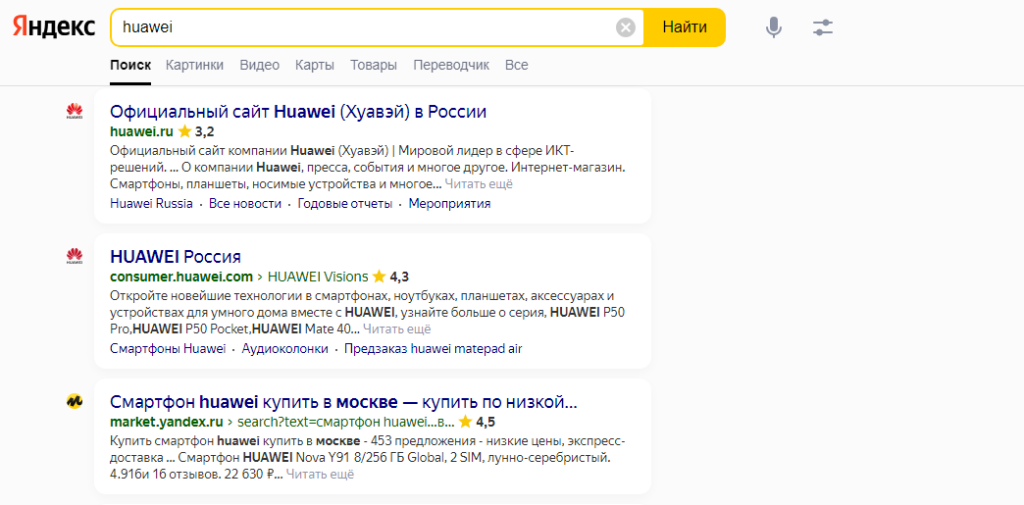1024x505 pixels.
Task: Click the huawei.ru green URL
Action: click(142, 131)
